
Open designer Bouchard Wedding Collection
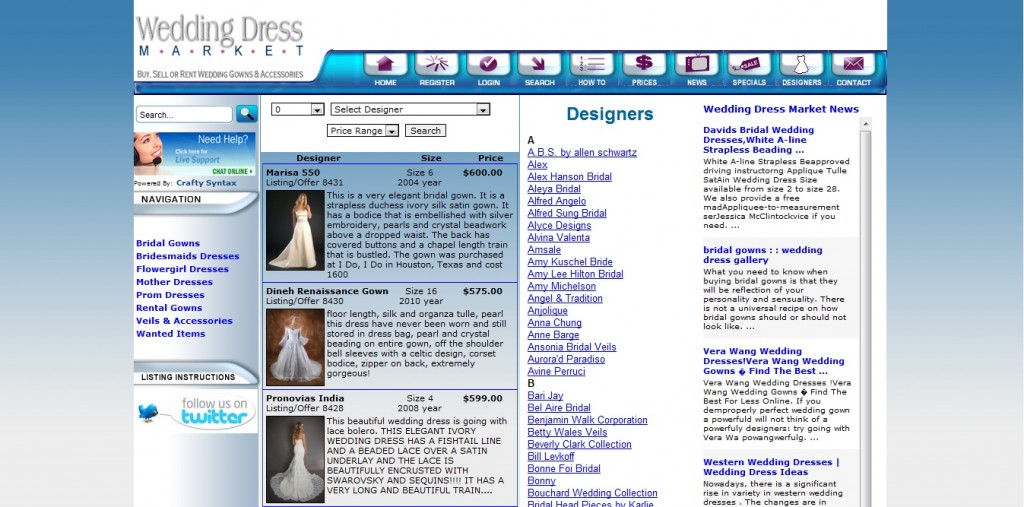(592, 493)
